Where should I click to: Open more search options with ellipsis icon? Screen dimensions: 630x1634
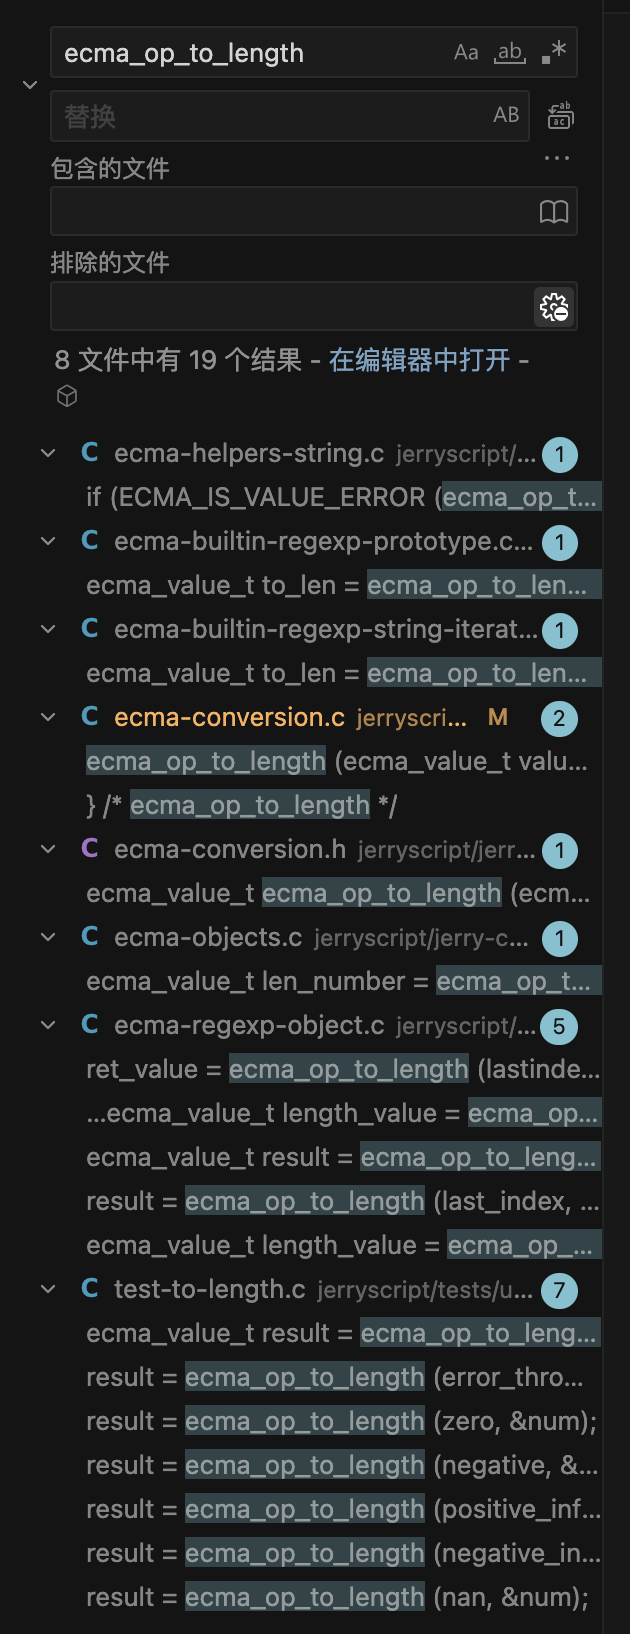click(x=556, y=157)
